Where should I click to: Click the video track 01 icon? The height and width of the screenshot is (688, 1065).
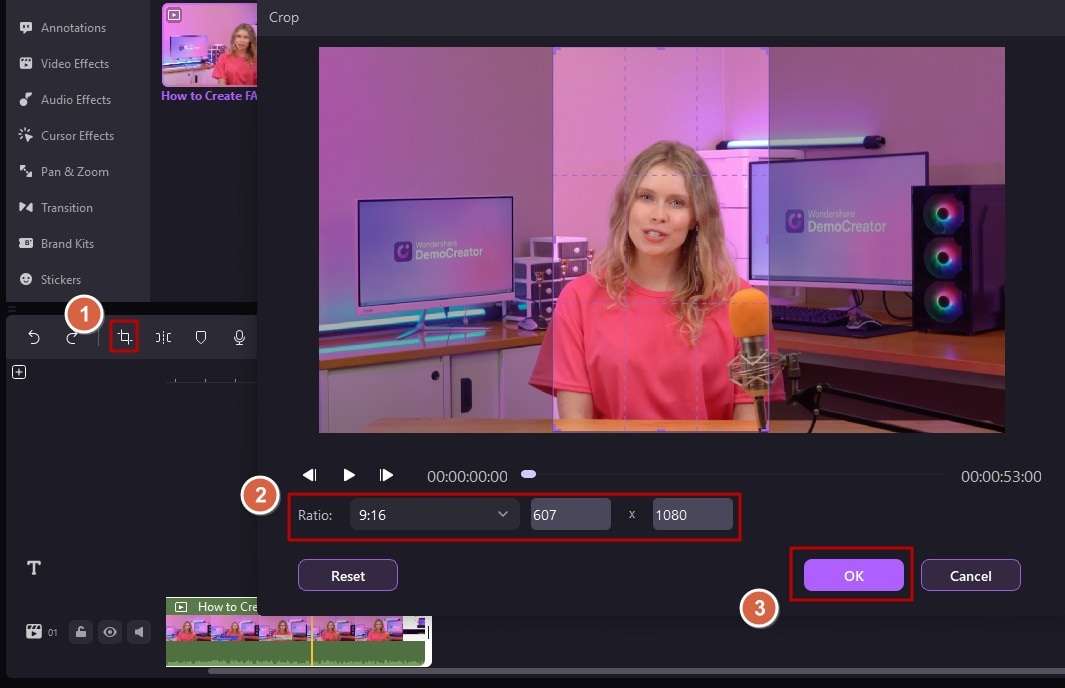(x=33, y=632)
